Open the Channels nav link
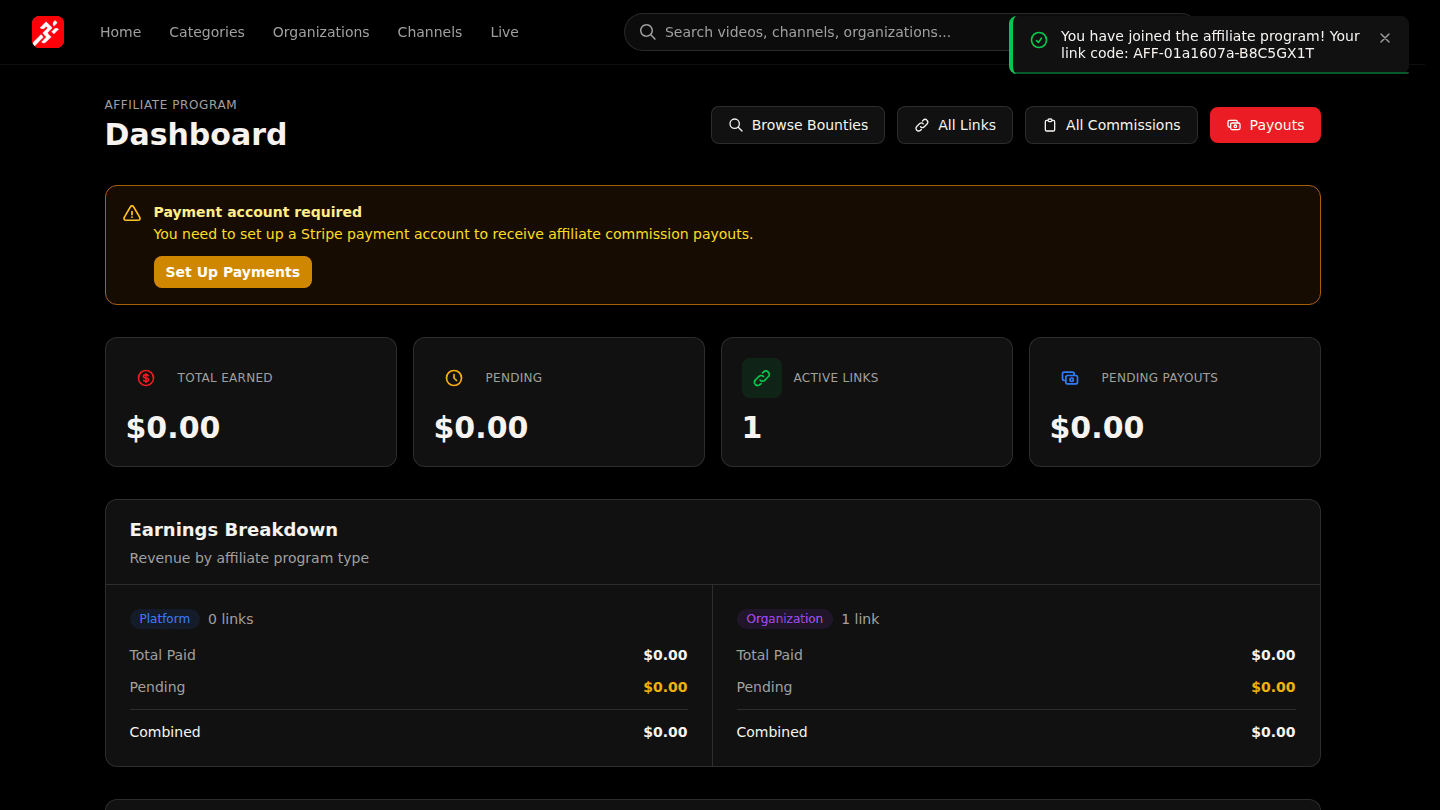 click(x=430, y=32)
